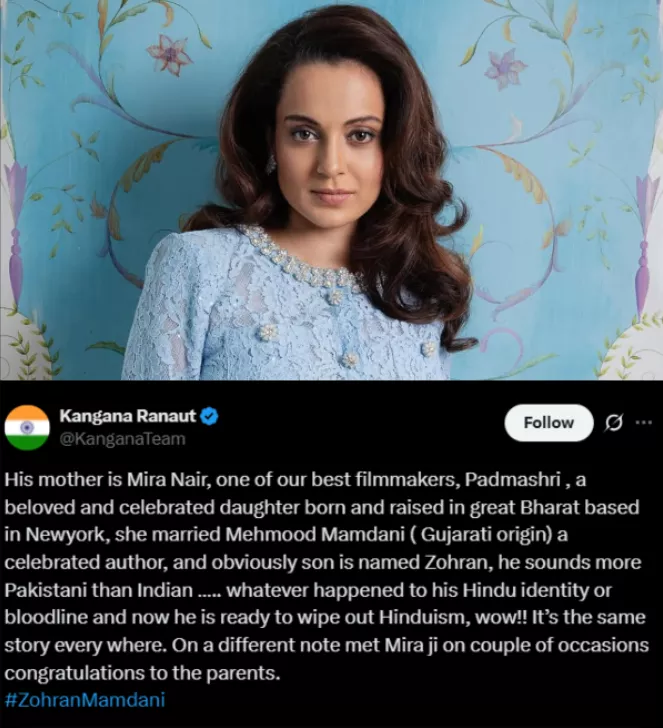The width and height of the screenshot is (663, 728).
Task: Open Grok explain icon beside Follow
Action: pyautogui.click(x=613, y=422)
